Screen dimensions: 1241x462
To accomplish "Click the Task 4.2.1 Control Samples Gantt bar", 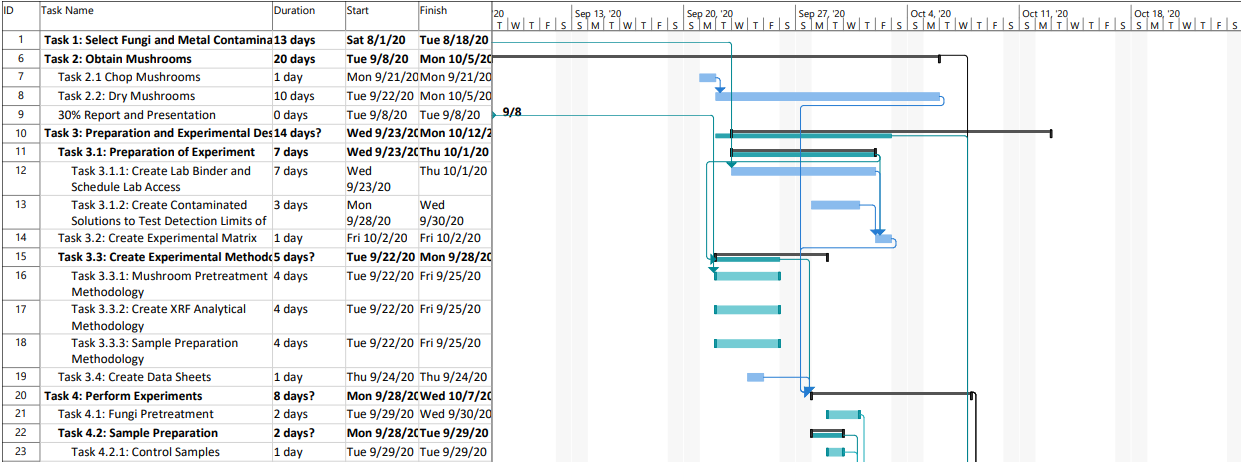I will point(835,452).
